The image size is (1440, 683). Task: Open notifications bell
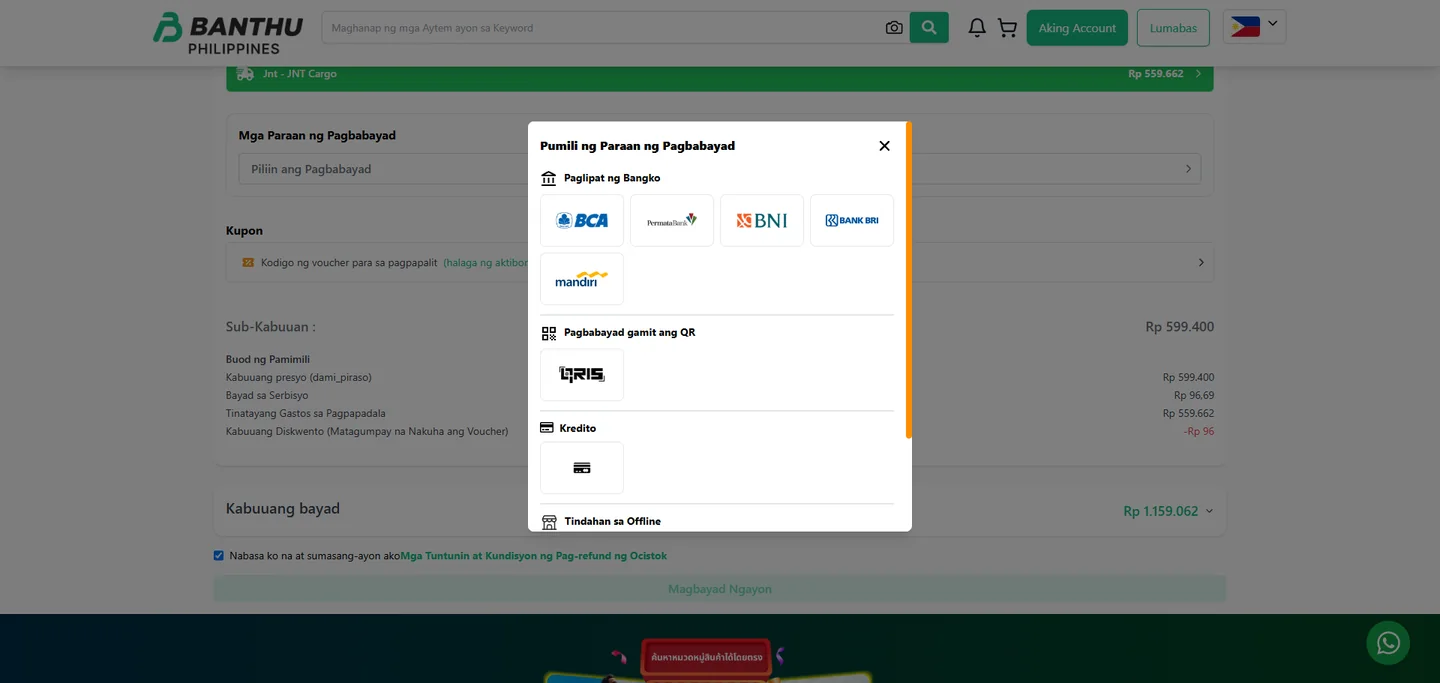pyautogui.click(x=977, y=28)
